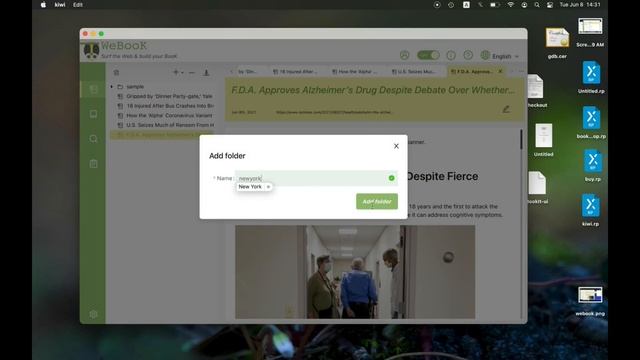
Task: Close the F.D.A. Approve tab
Action: click(500, 71)
